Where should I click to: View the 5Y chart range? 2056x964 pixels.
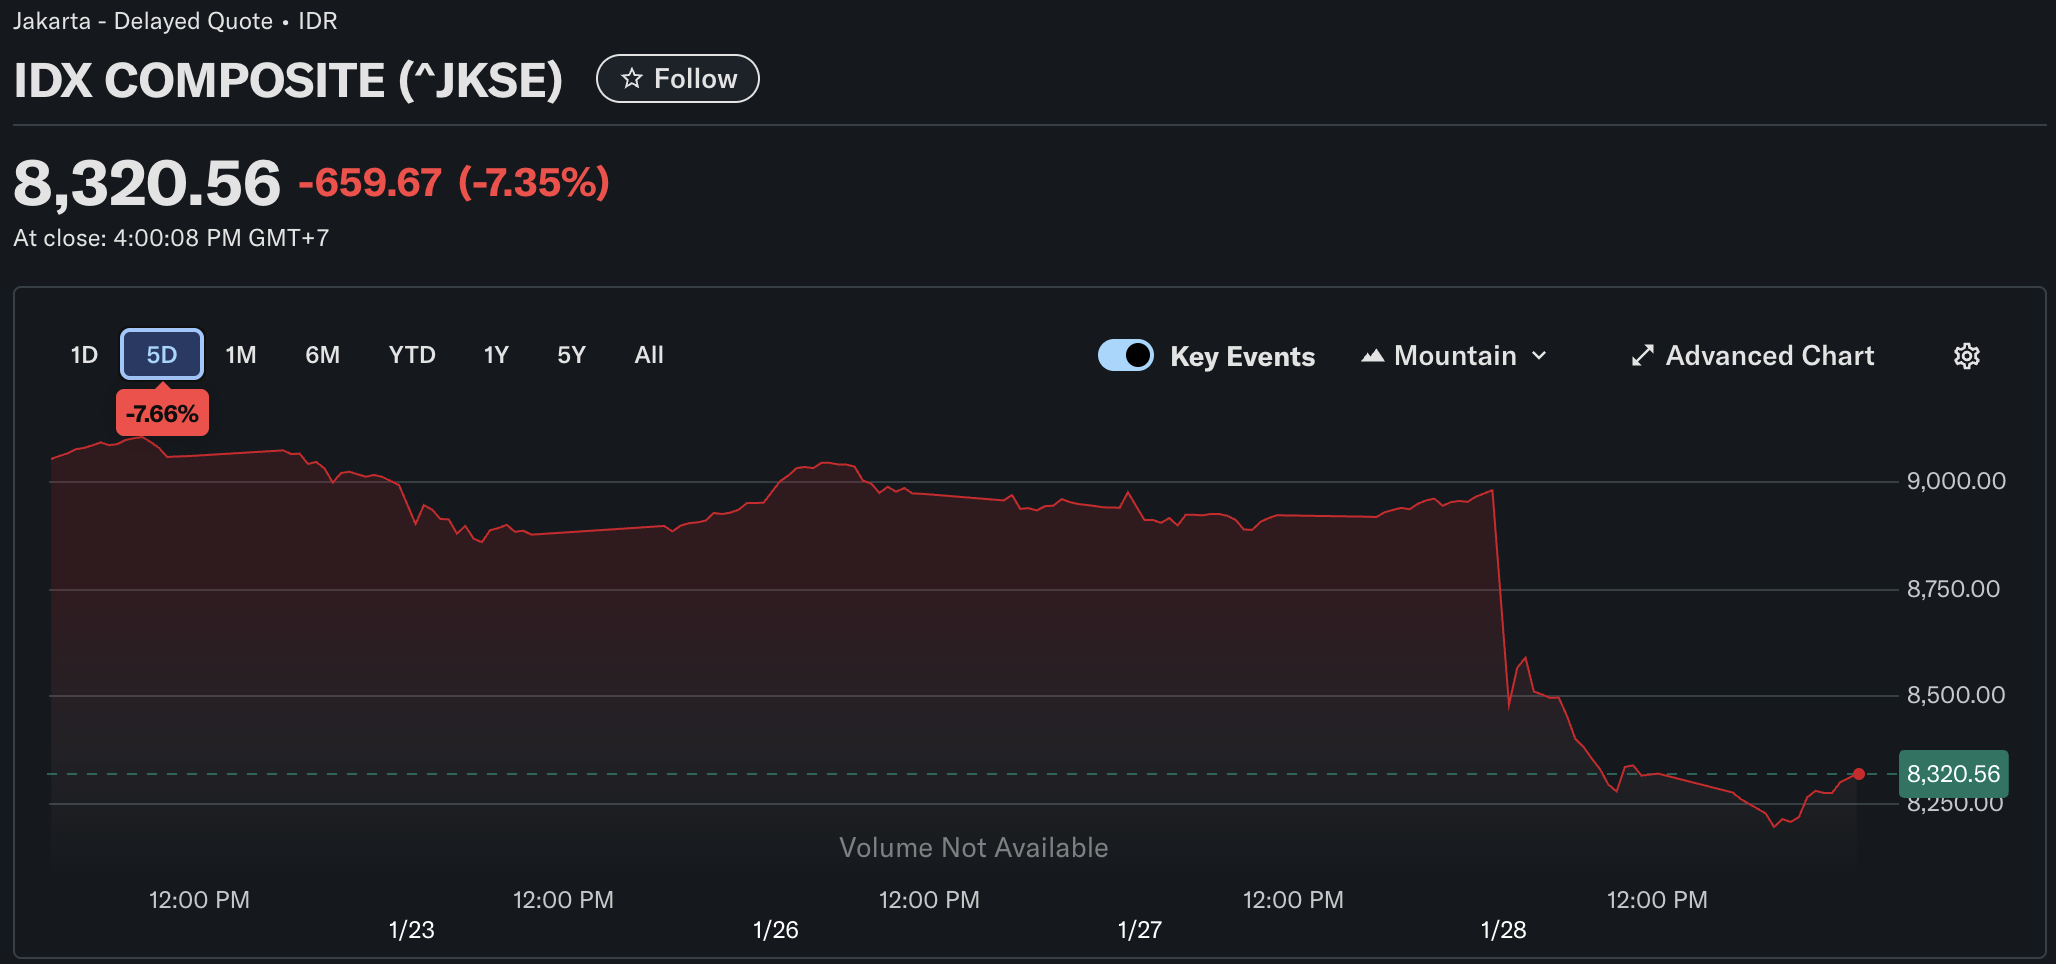point(571,355)
